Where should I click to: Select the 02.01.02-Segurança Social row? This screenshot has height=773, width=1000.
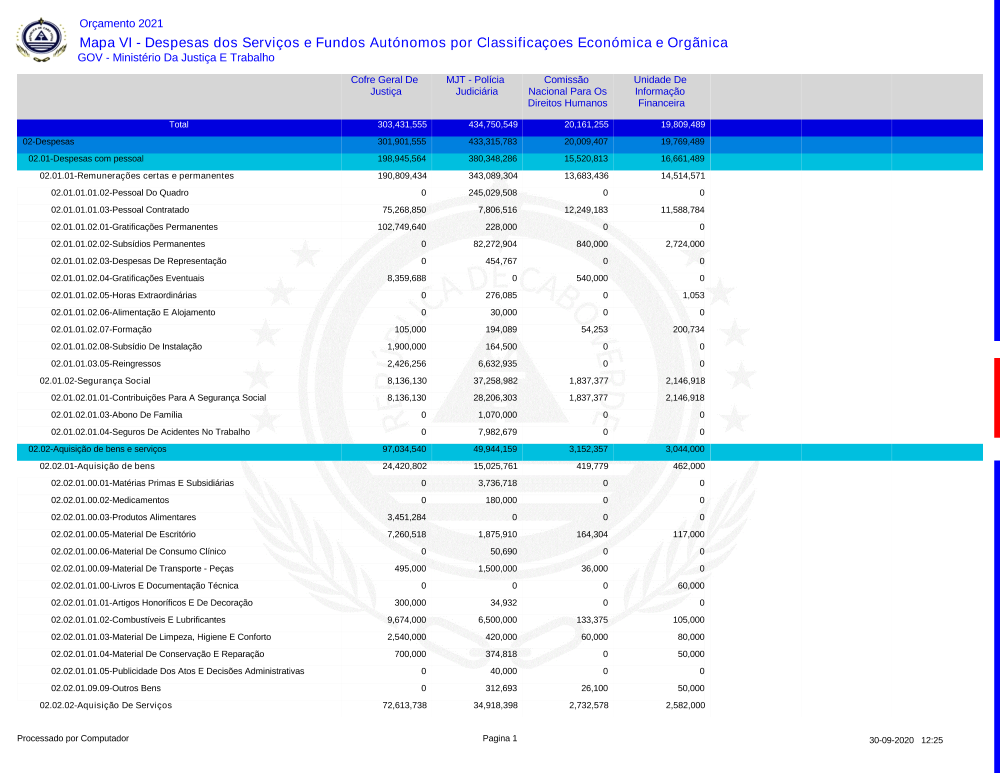pos(95,381)
